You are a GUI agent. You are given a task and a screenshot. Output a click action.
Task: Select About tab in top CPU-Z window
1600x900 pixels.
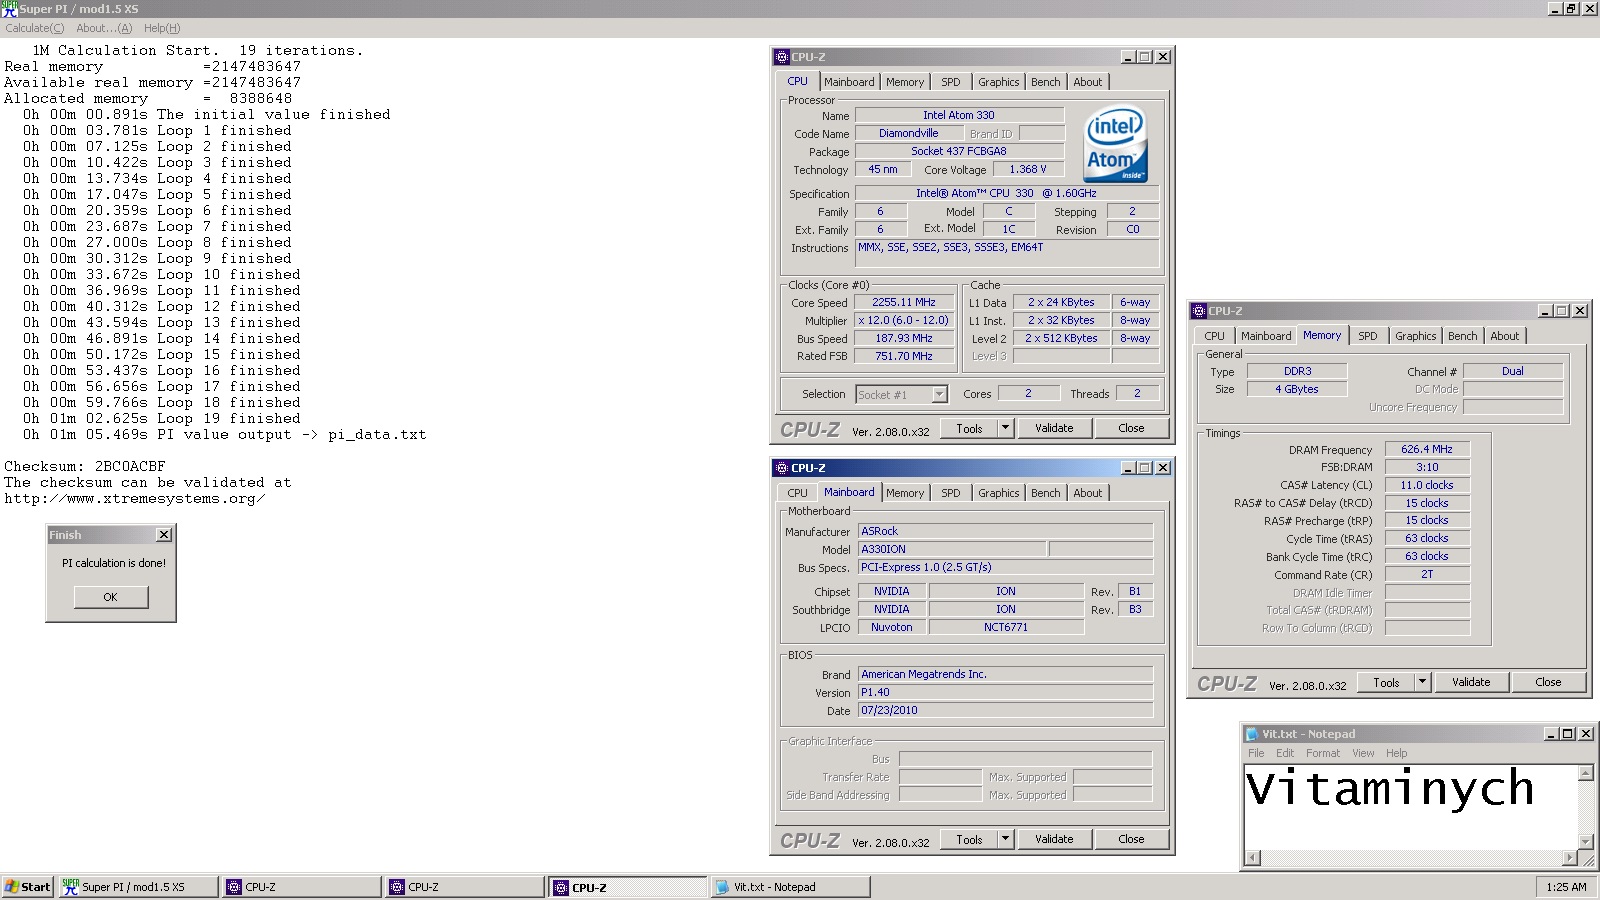[1088, 82]
